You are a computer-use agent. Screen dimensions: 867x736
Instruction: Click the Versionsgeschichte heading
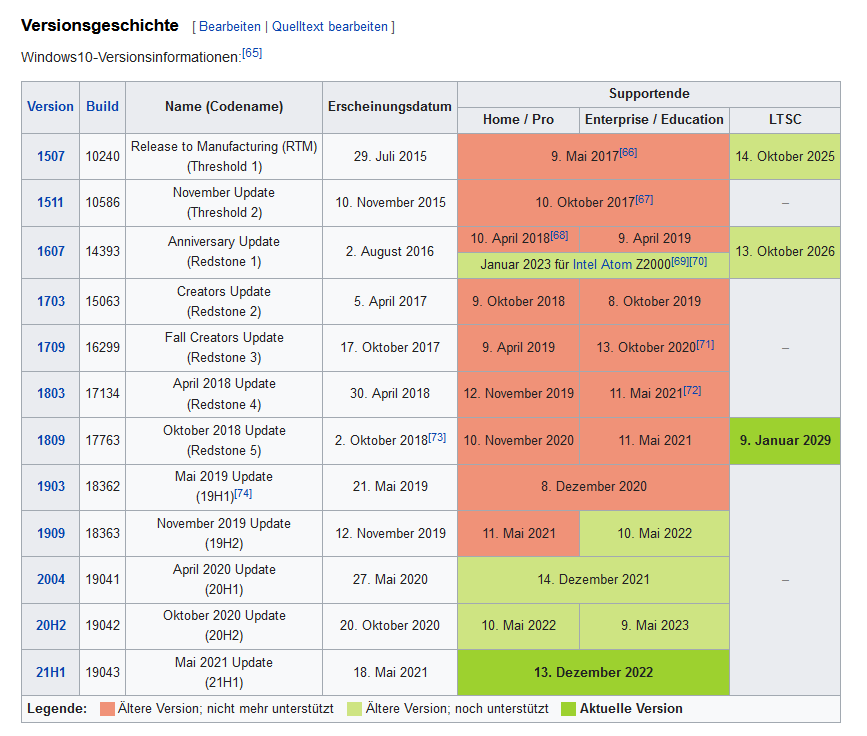coord(100,25)
